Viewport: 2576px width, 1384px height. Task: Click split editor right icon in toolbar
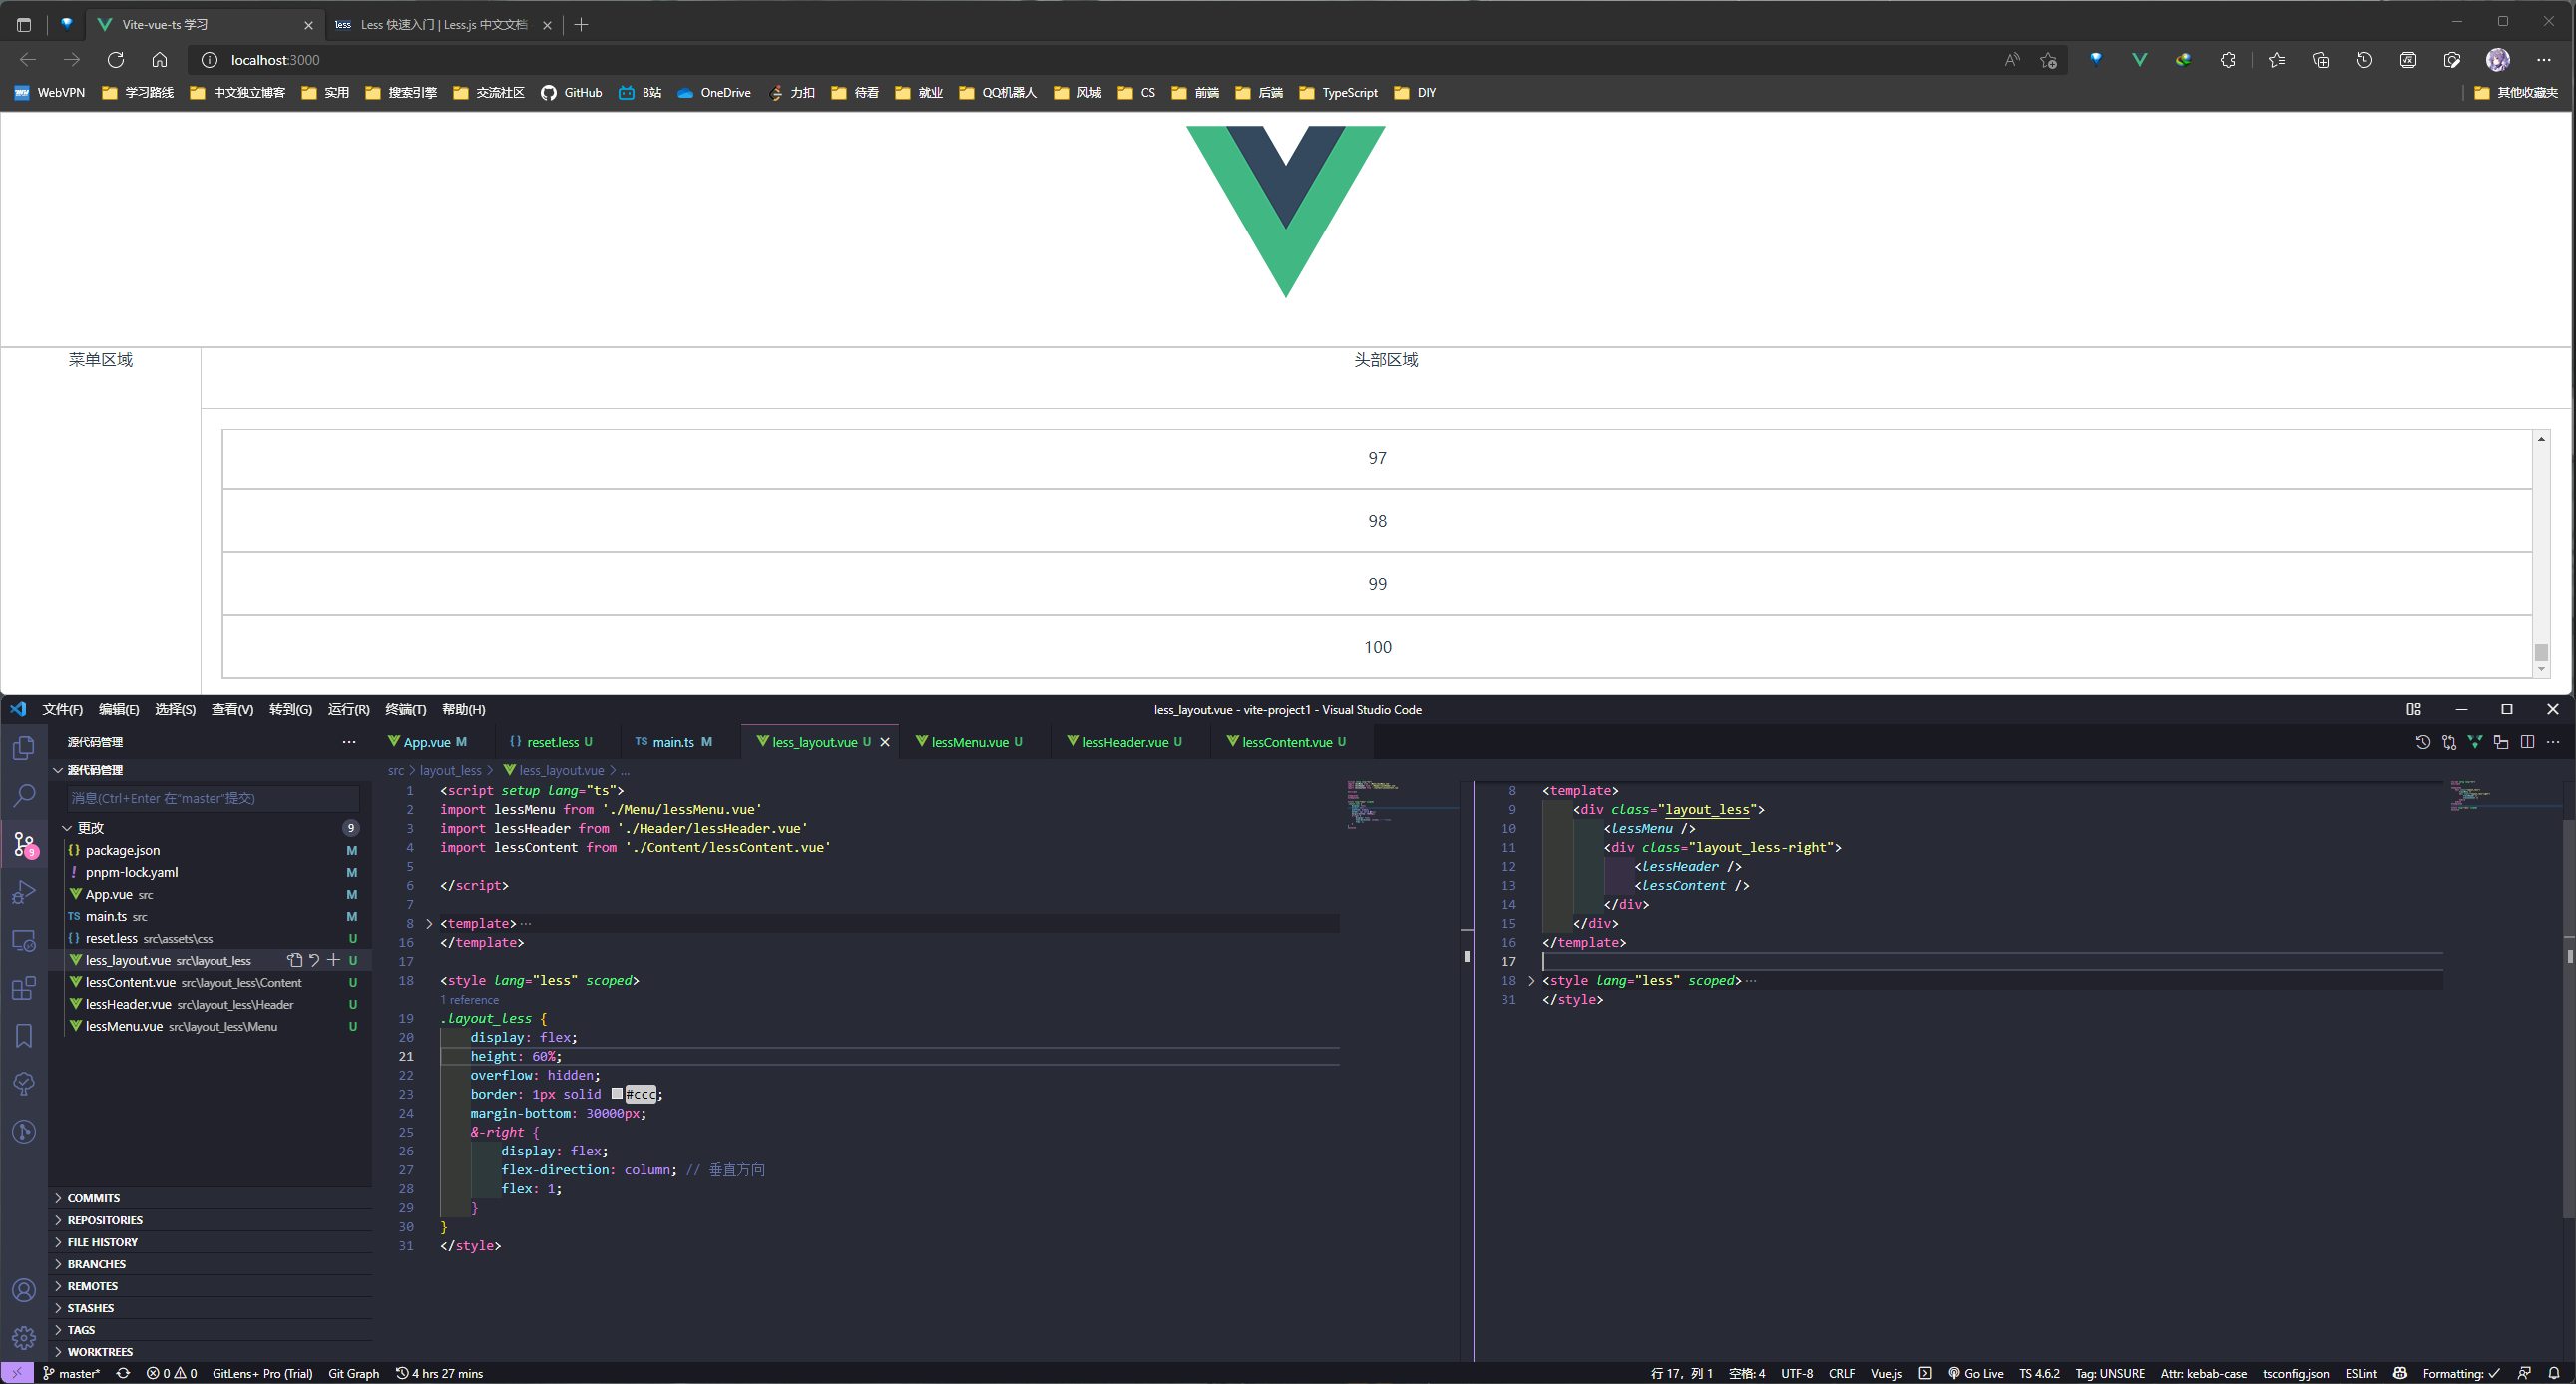pos(2527,742)
